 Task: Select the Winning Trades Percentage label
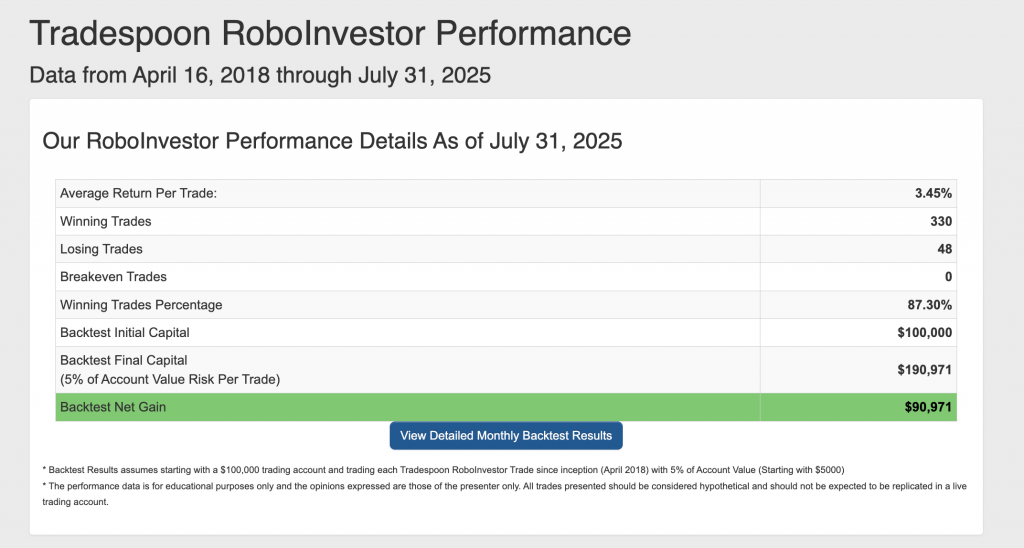click(x=141, y=305)
